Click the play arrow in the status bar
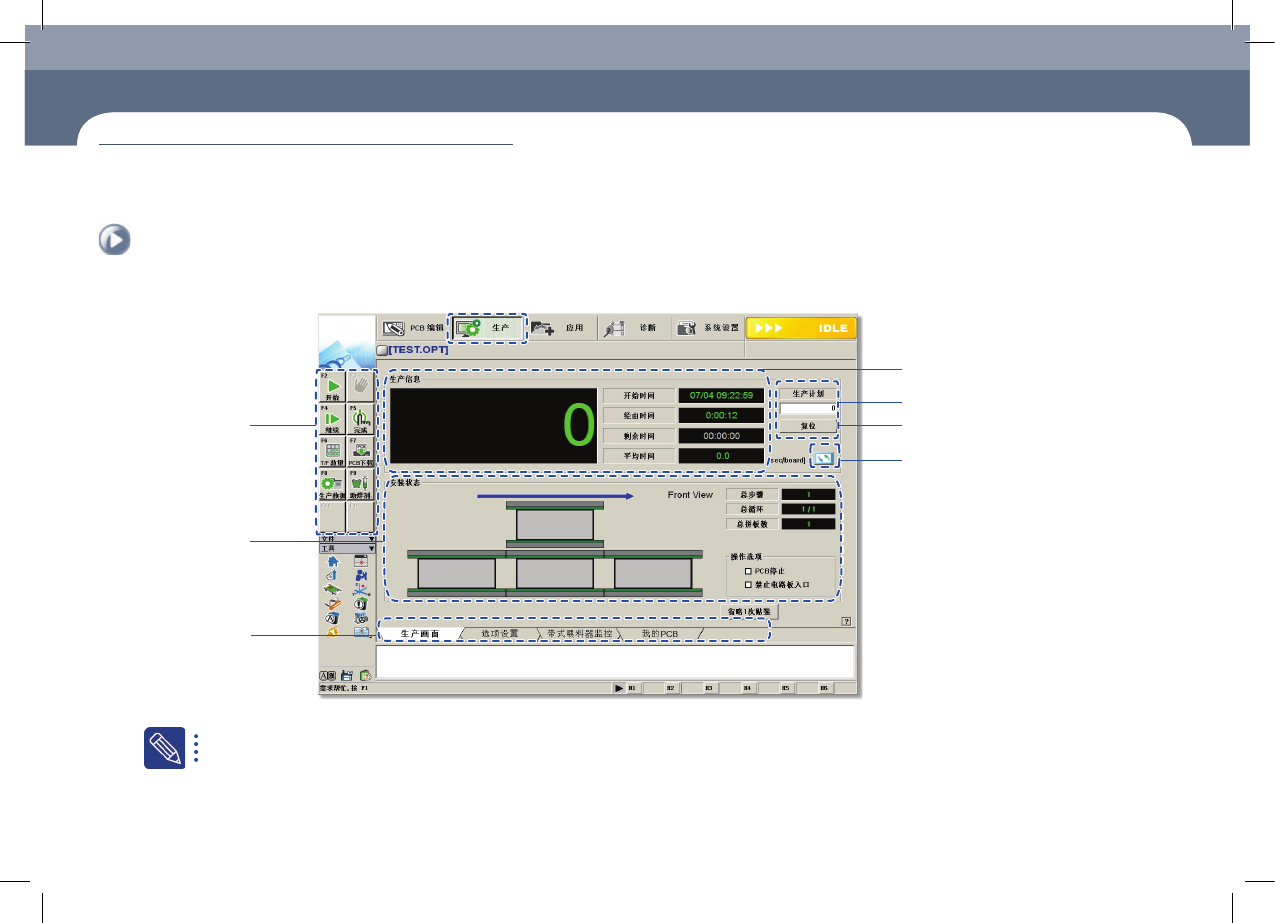Viewport: 1275px width, 923px height. point(620,688)
